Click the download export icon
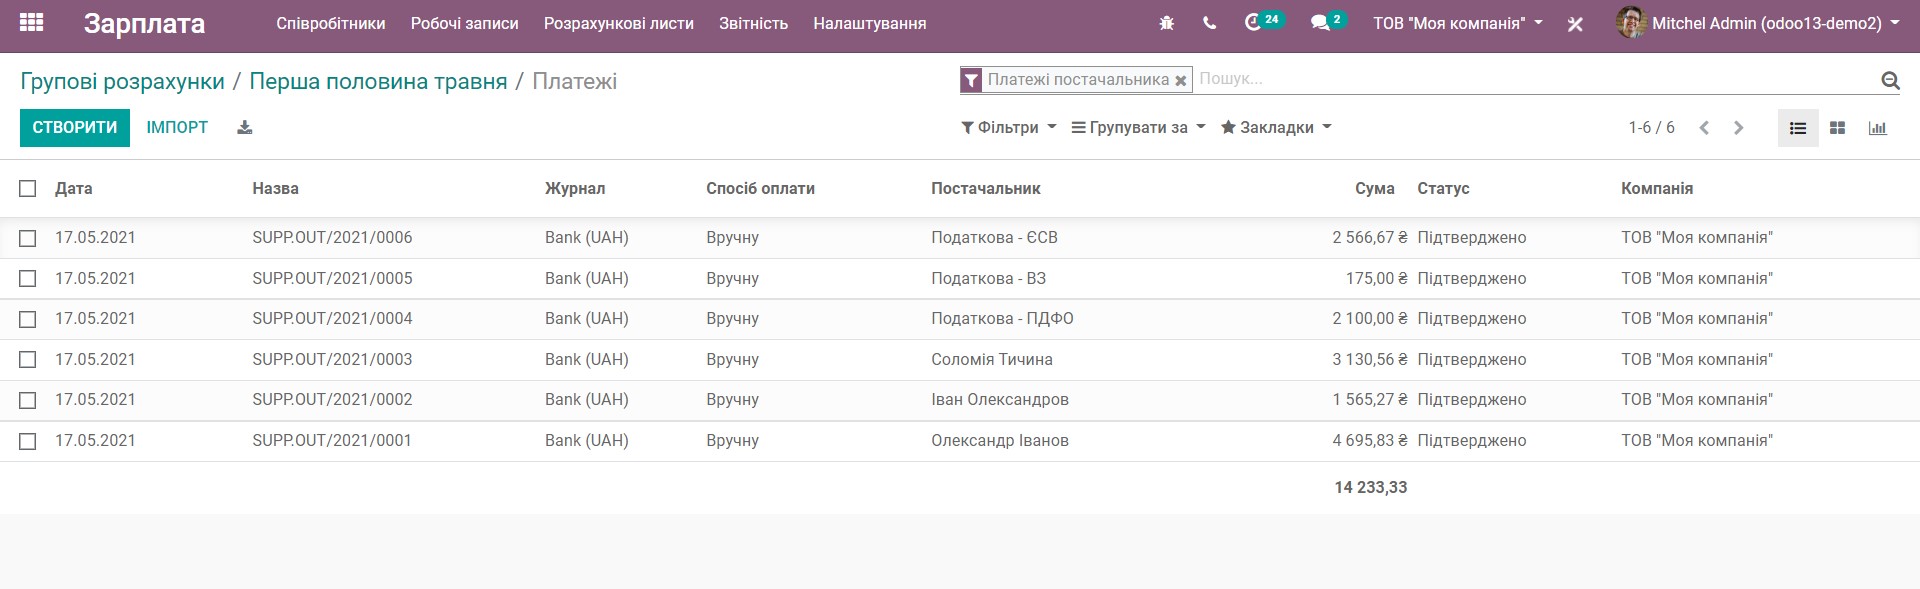 [x=245, y=127]
